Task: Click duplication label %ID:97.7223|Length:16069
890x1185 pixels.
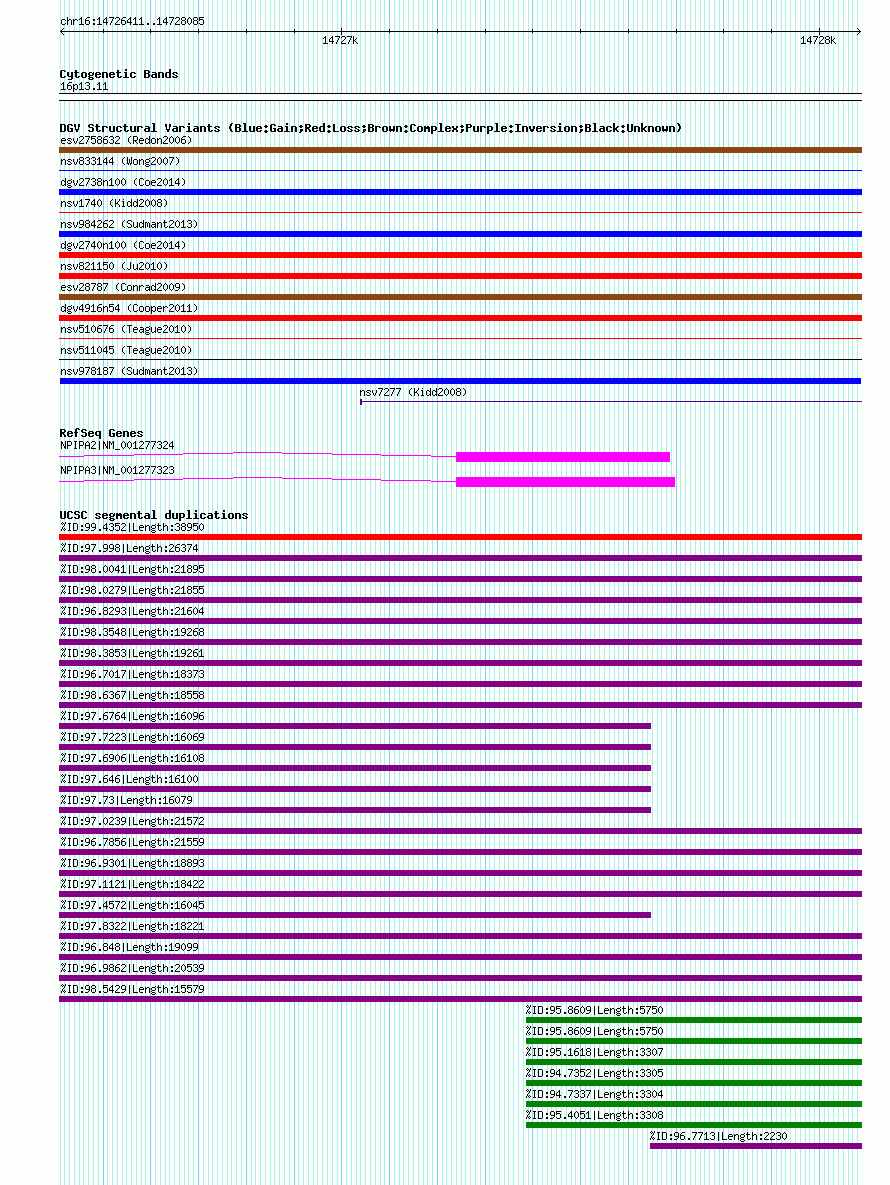Action: [x=132, y=738]
